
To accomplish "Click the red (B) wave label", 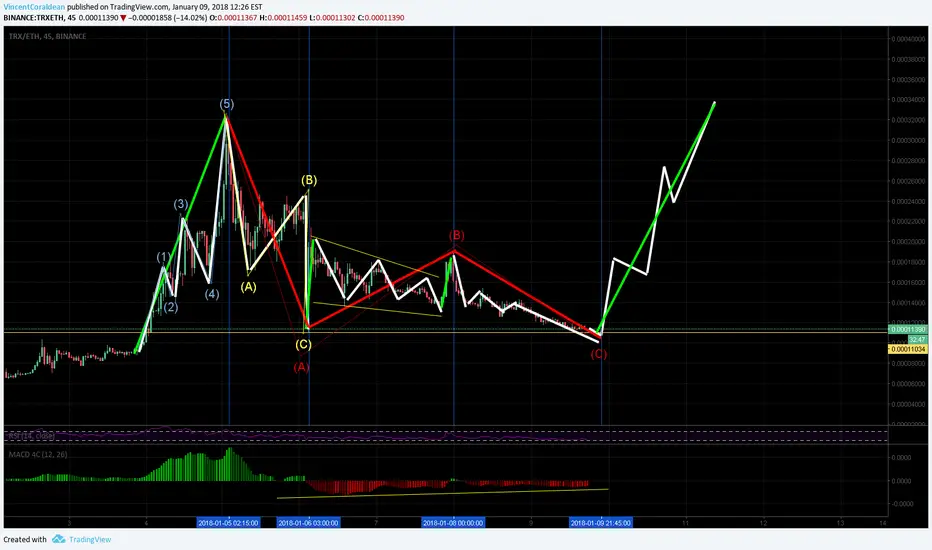I will (x=456, y=235).
